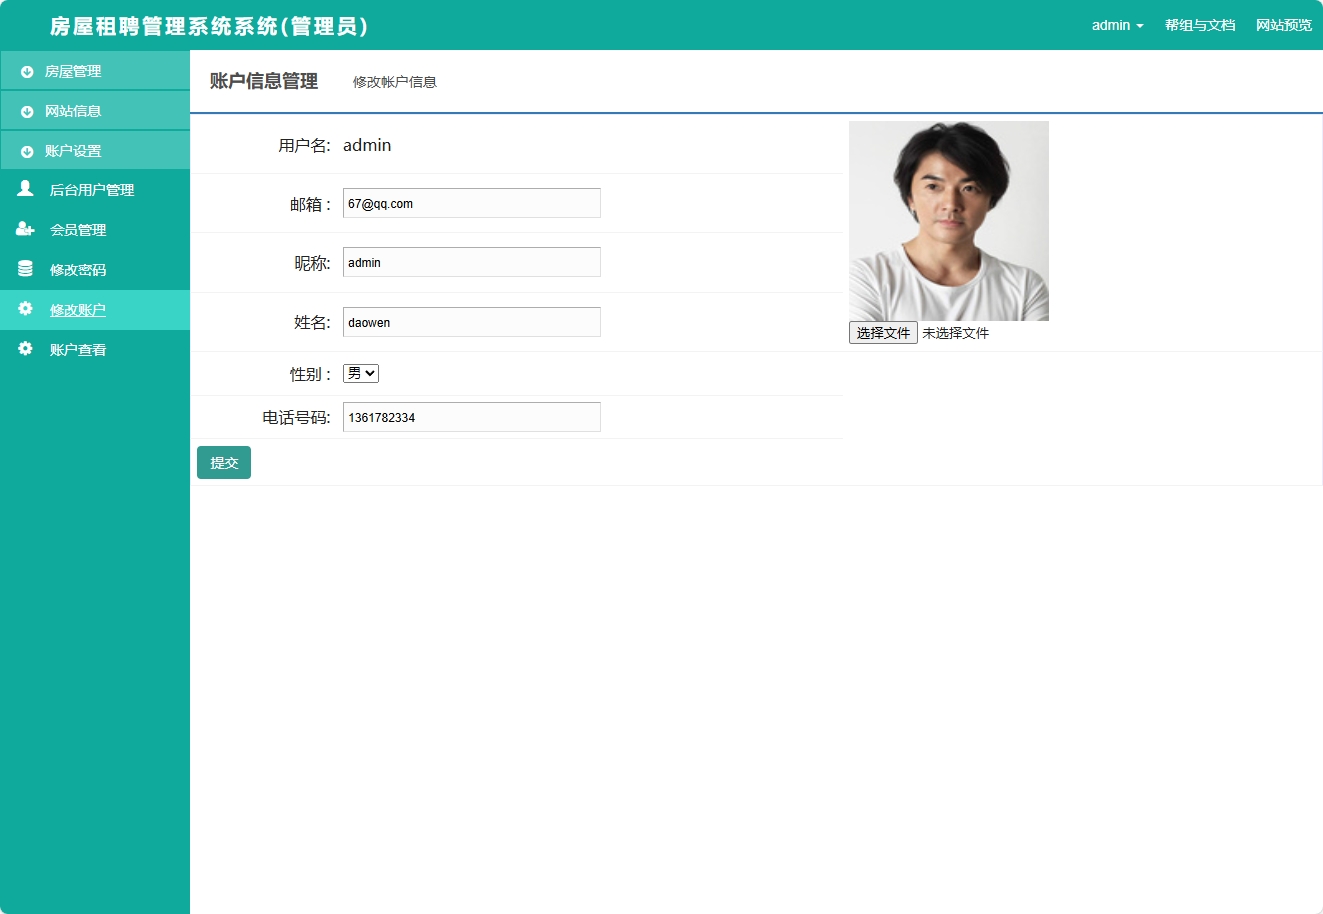Click the 会员管理 user-plus icon
This screenshot has width=1323, height=914.
click(x=24, y=229)
